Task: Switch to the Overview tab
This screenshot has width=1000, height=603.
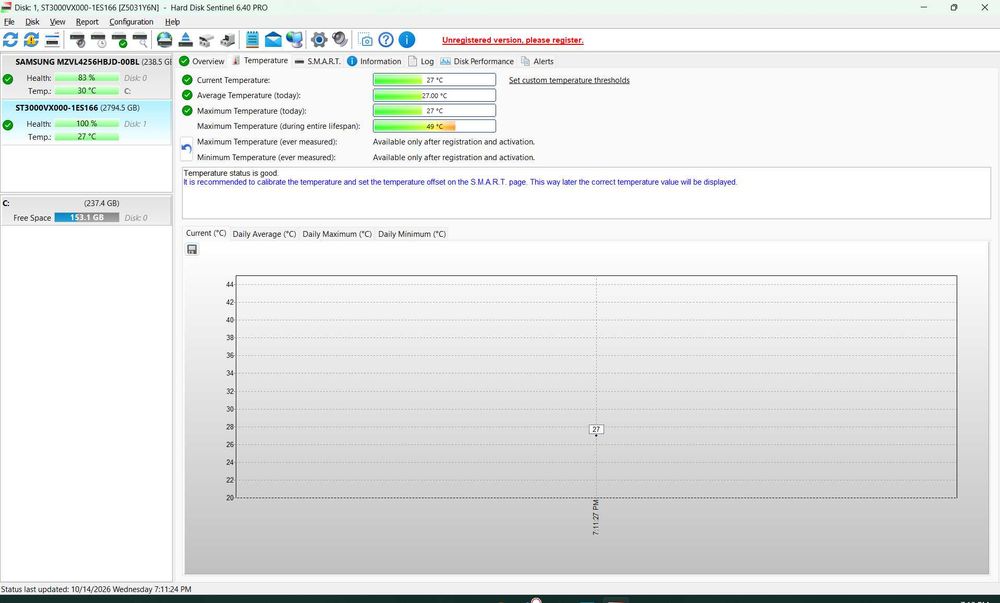Action: (x=202, y=61)
